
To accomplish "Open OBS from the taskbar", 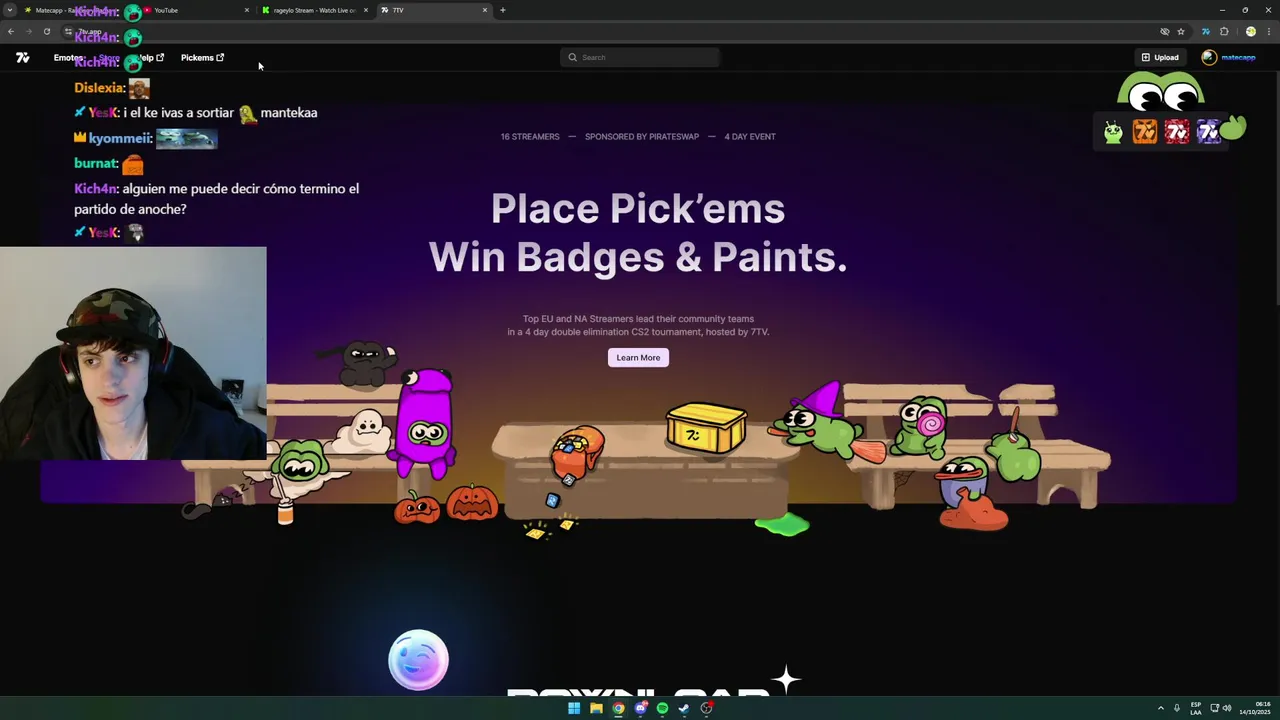I will point(706,708).
